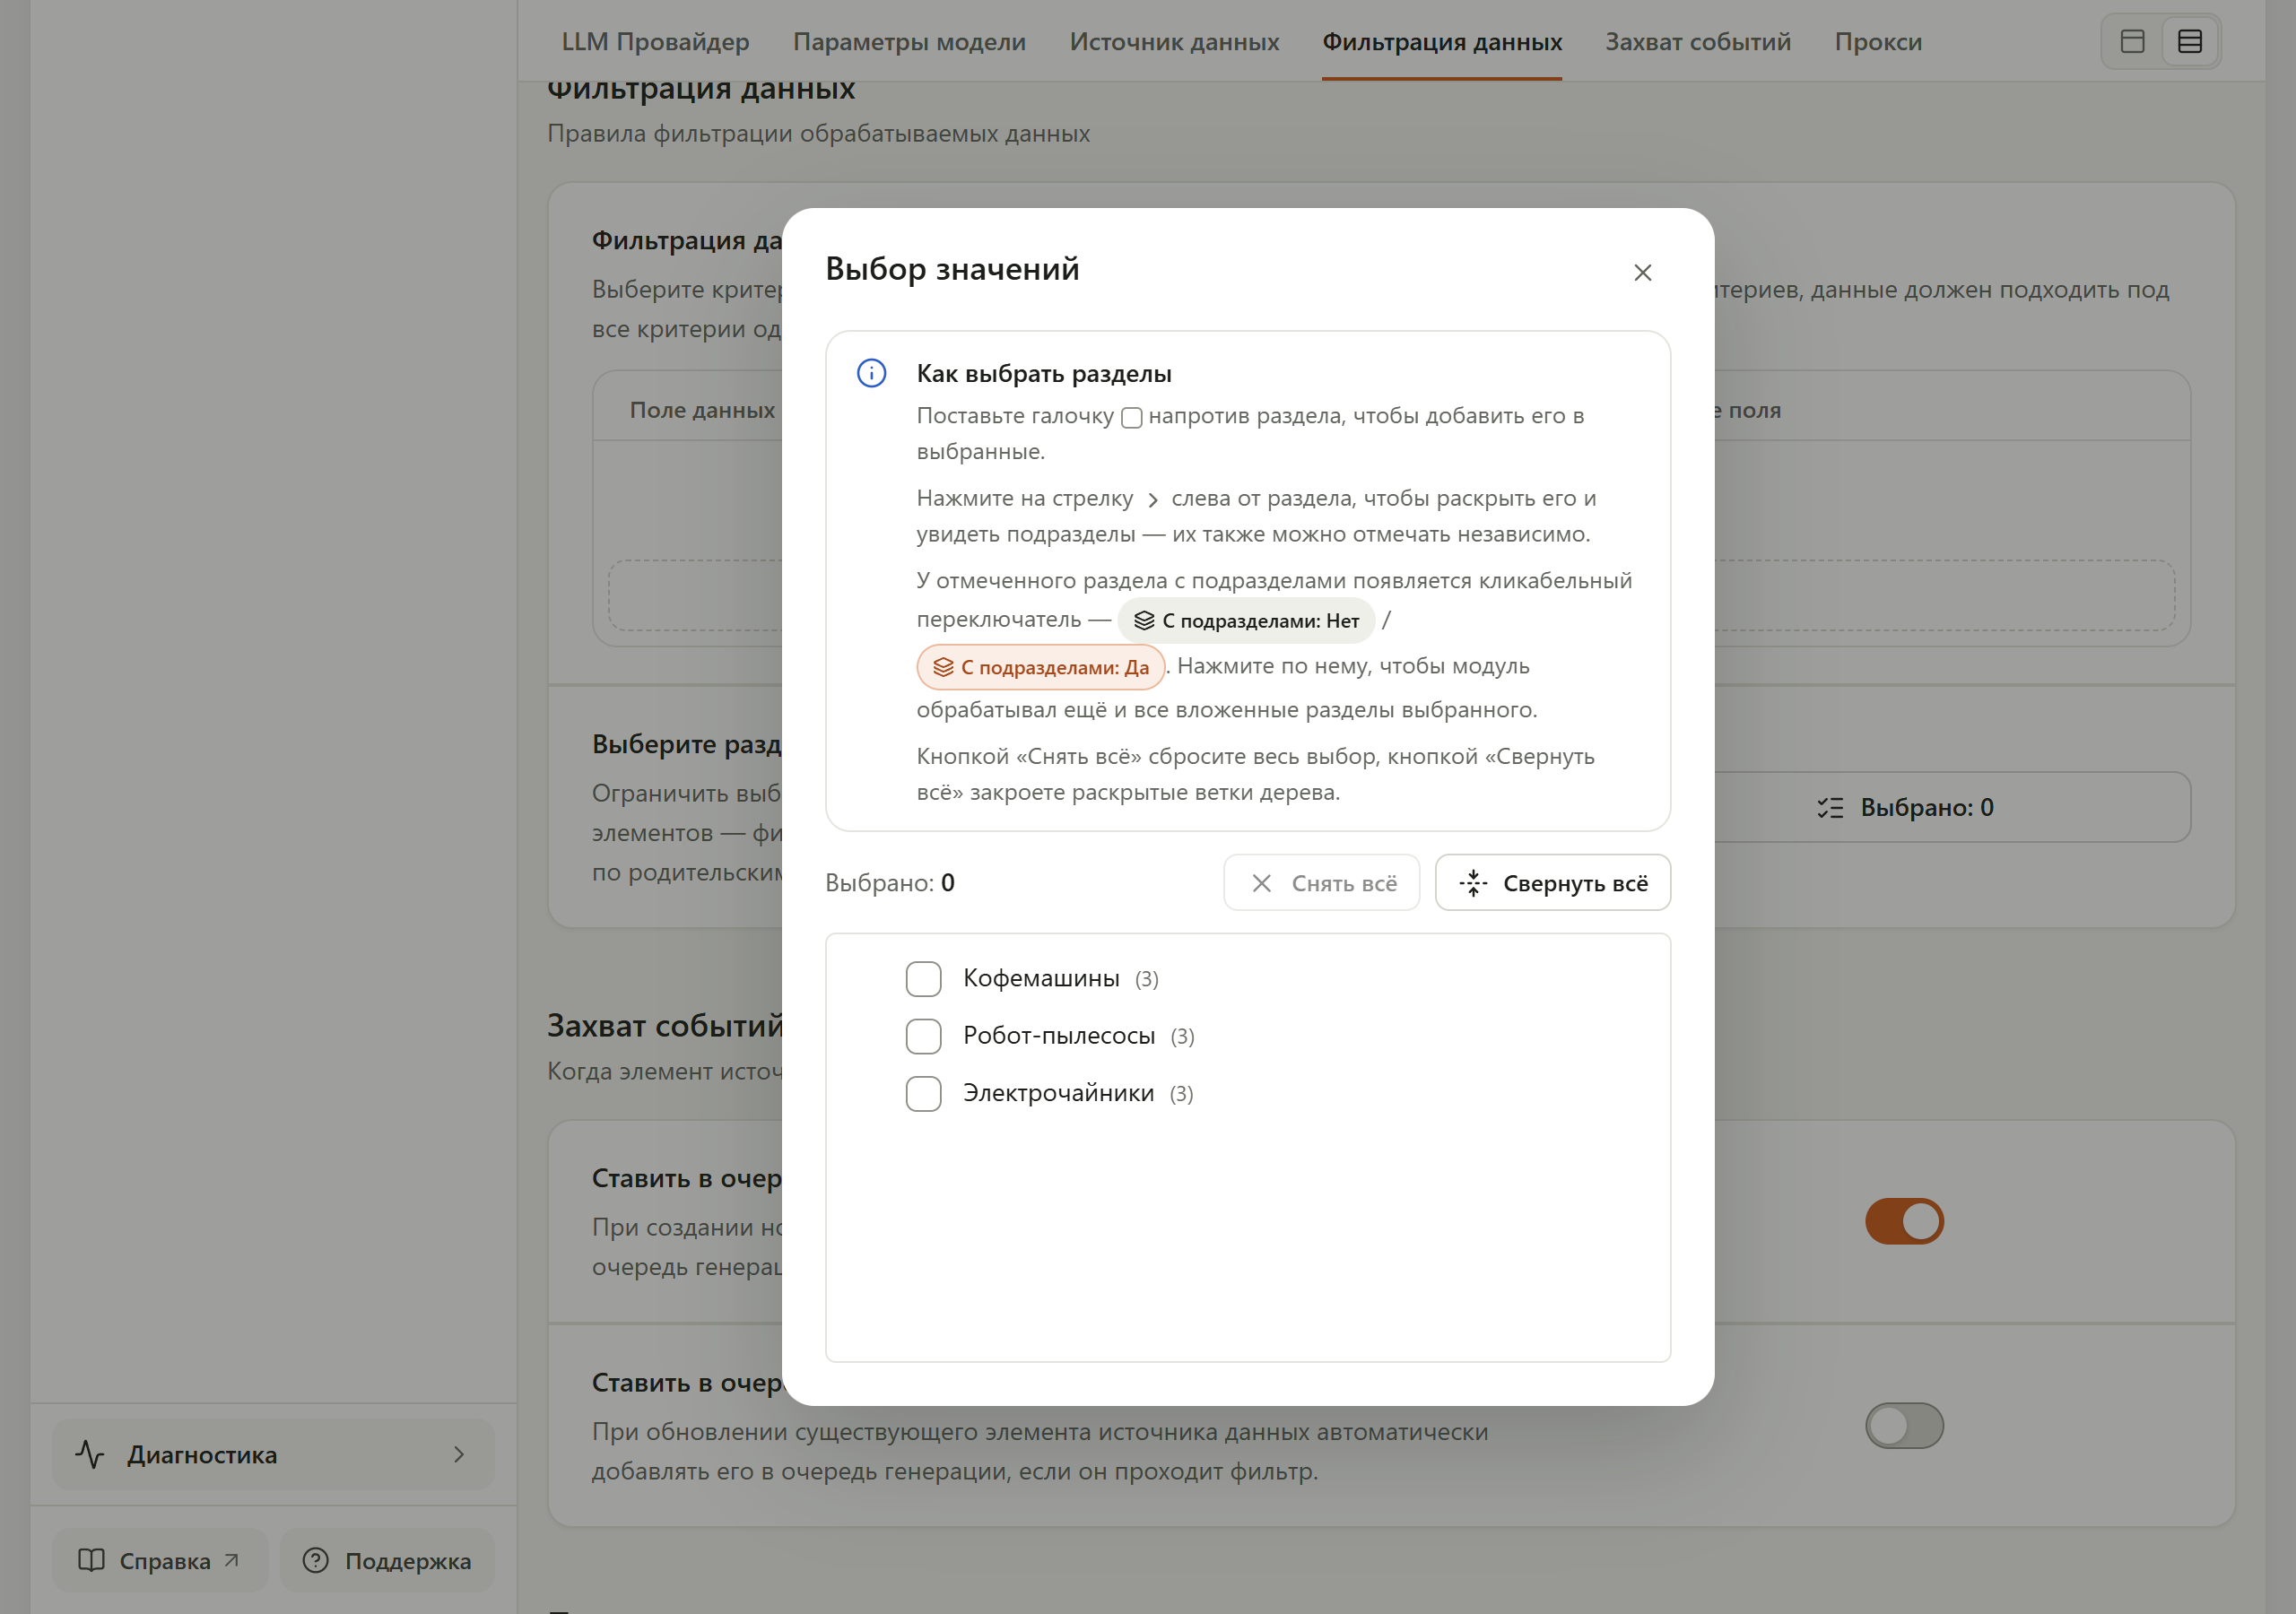The image size is (2296, 1614).
Task: Check the Робот-пылесосы checkbox
Action: pos(923,1036)
